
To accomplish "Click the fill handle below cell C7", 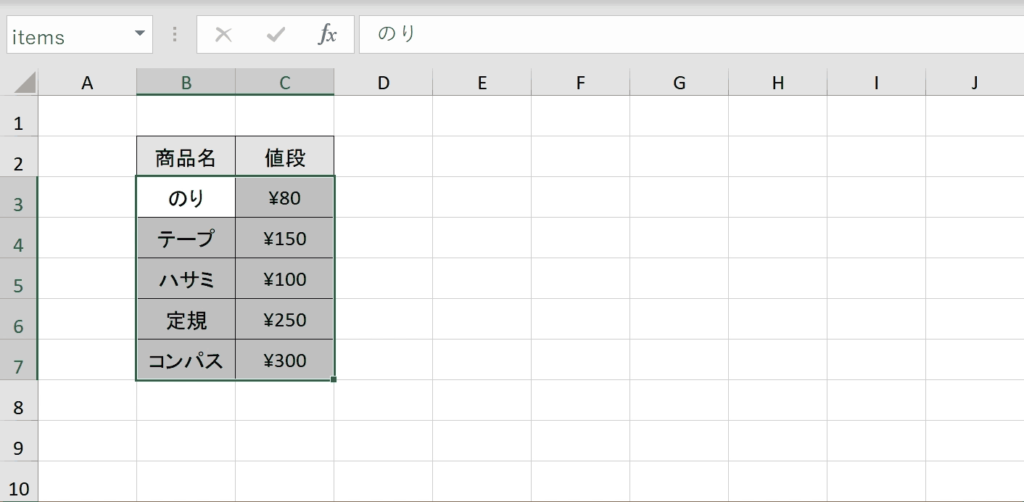I will click(334, 379).
